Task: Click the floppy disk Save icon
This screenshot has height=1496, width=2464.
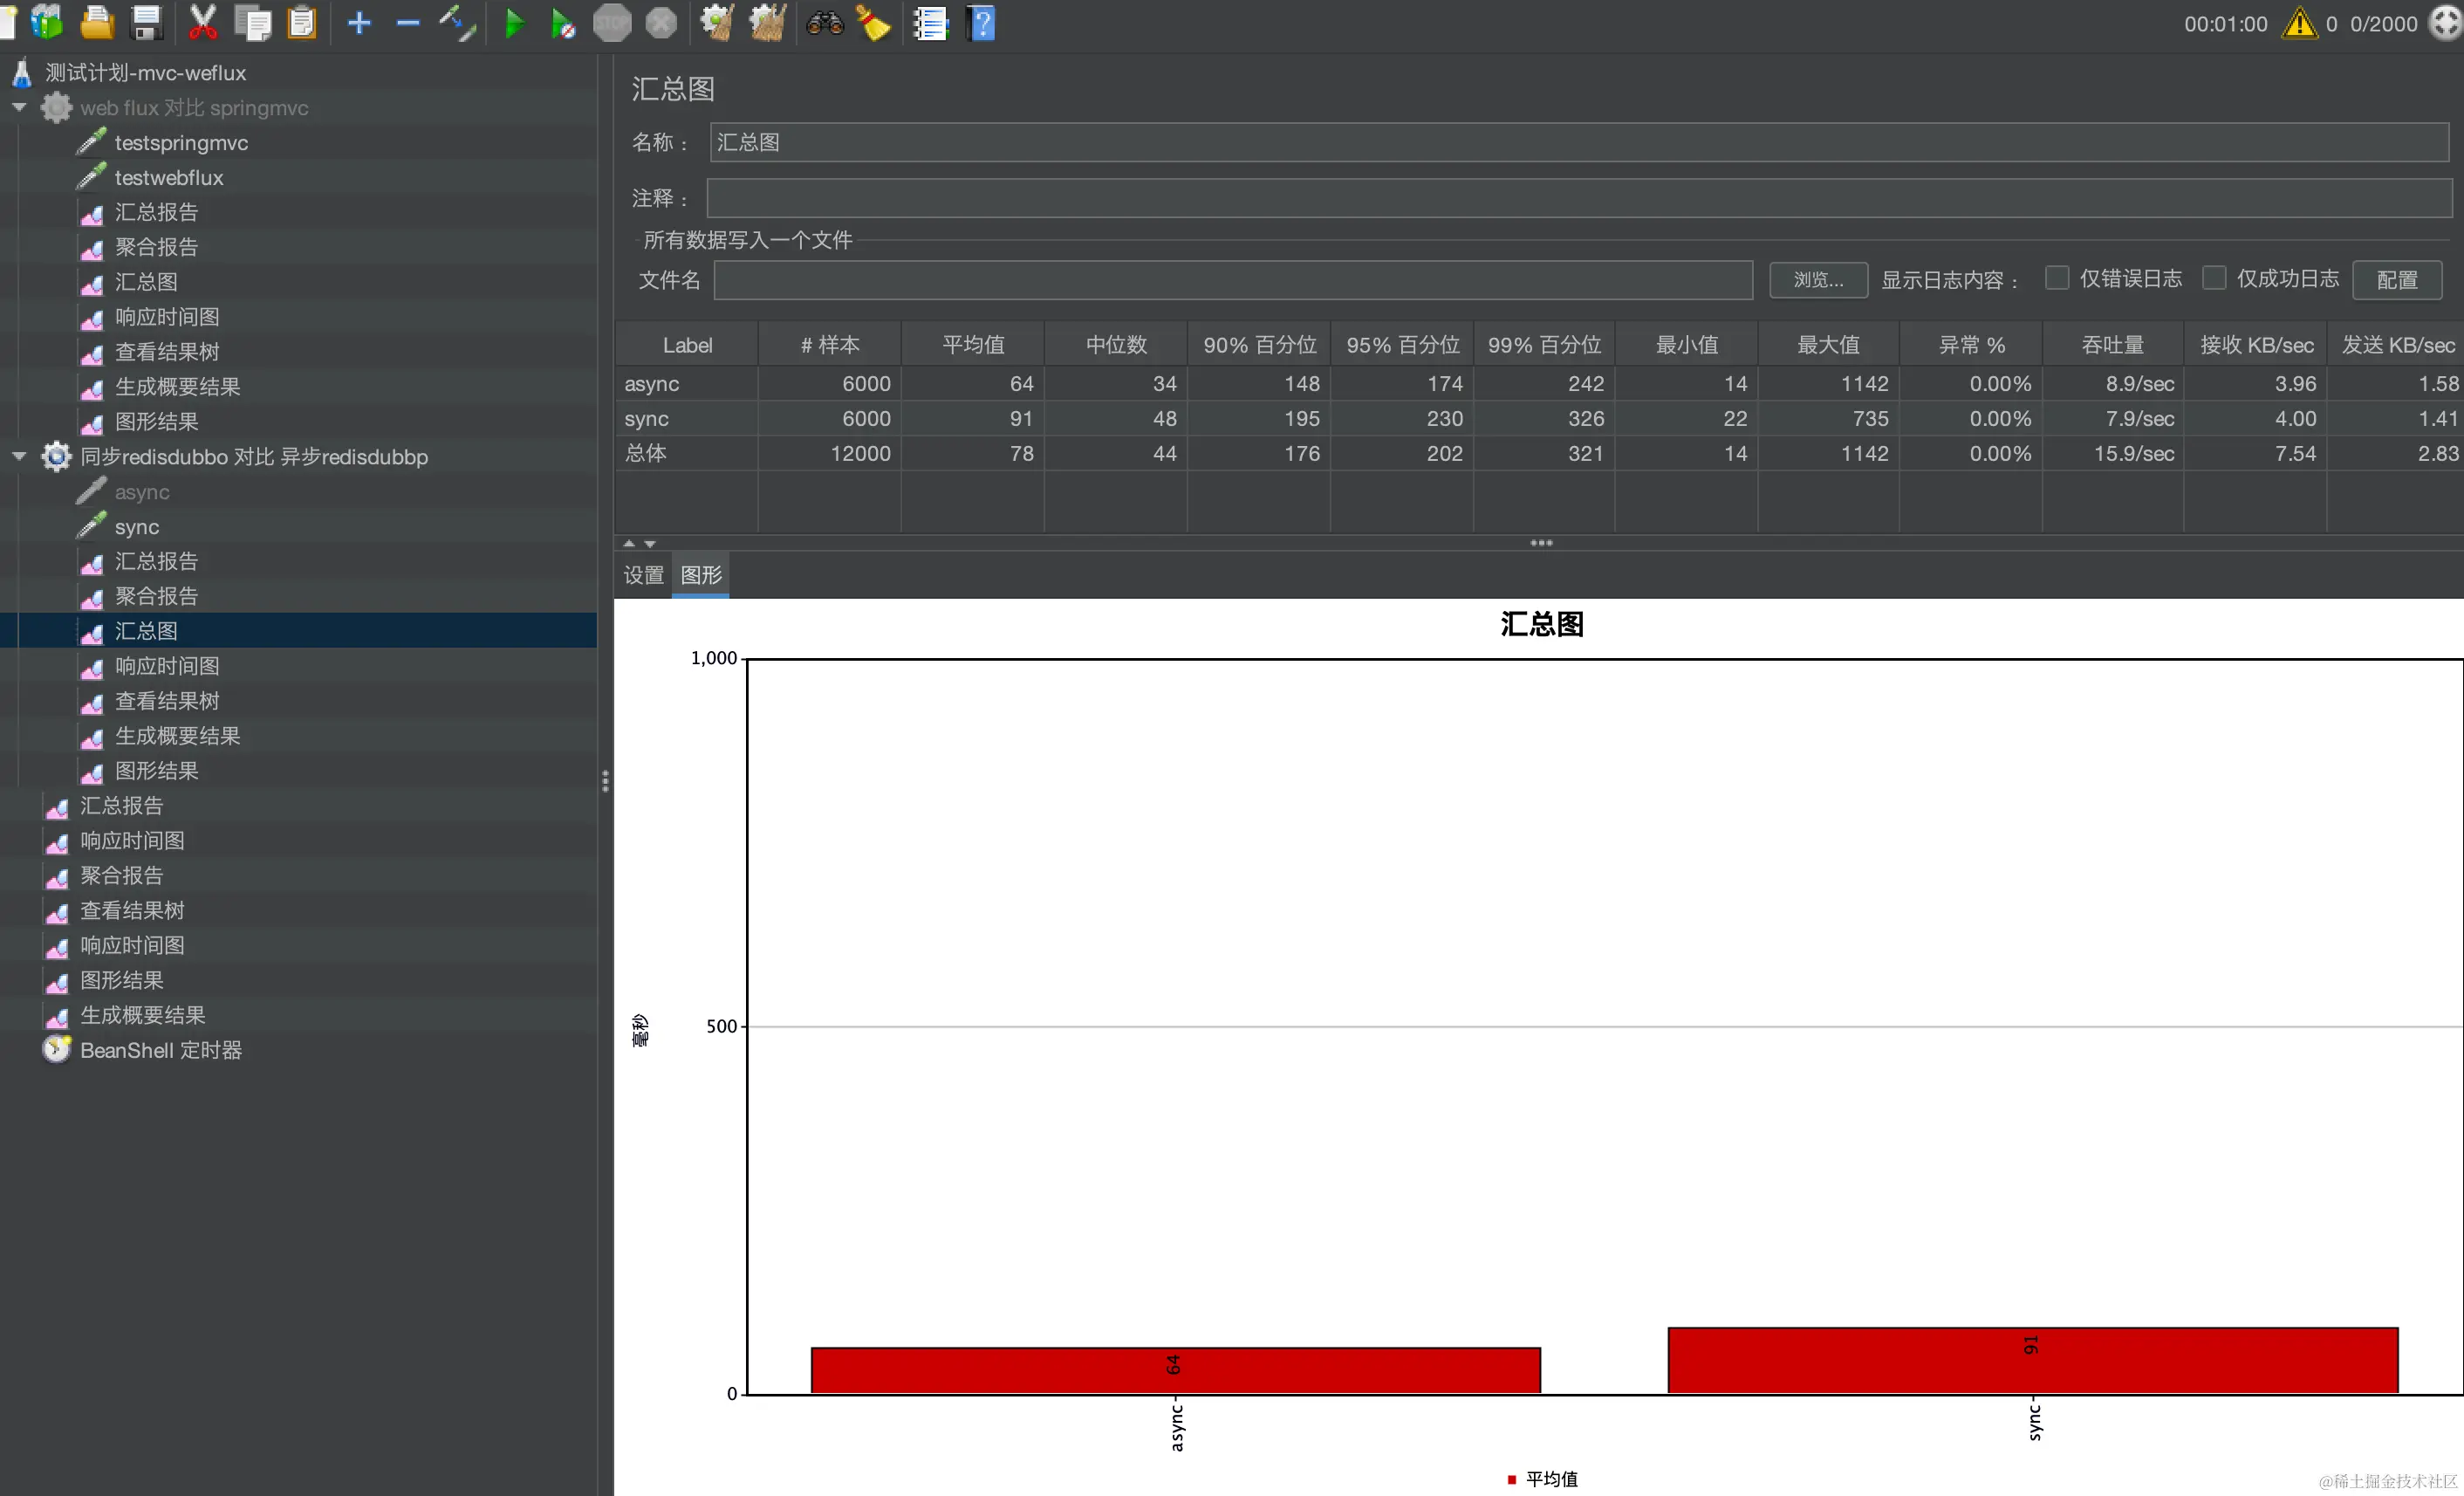Action: click(x=147, y=23)
